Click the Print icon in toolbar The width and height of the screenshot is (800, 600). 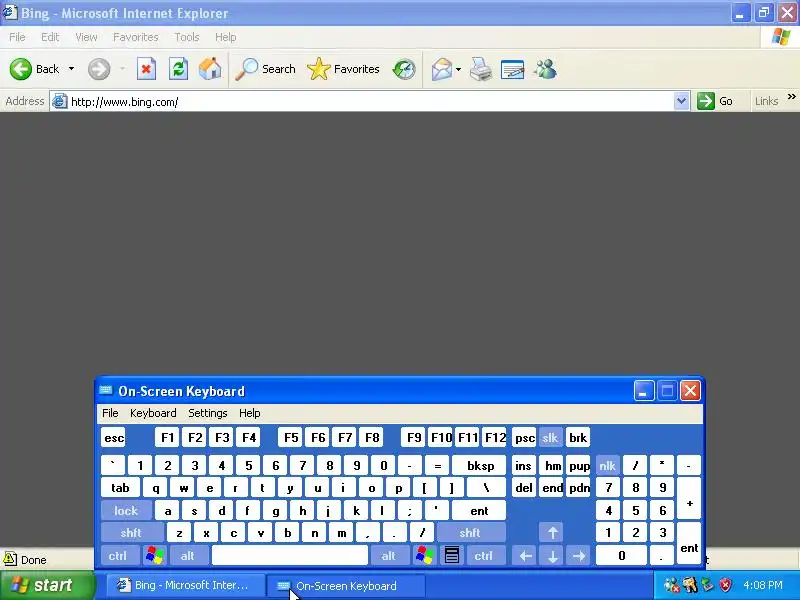click(481, 69)
